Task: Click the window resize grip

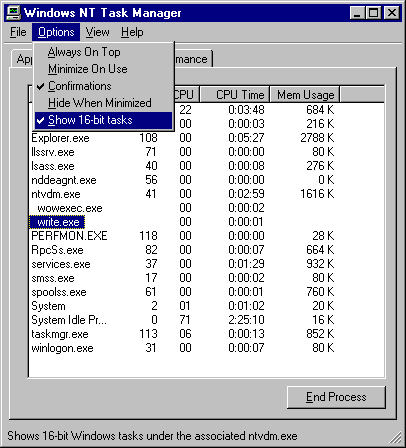Action: tap(395, 438)
